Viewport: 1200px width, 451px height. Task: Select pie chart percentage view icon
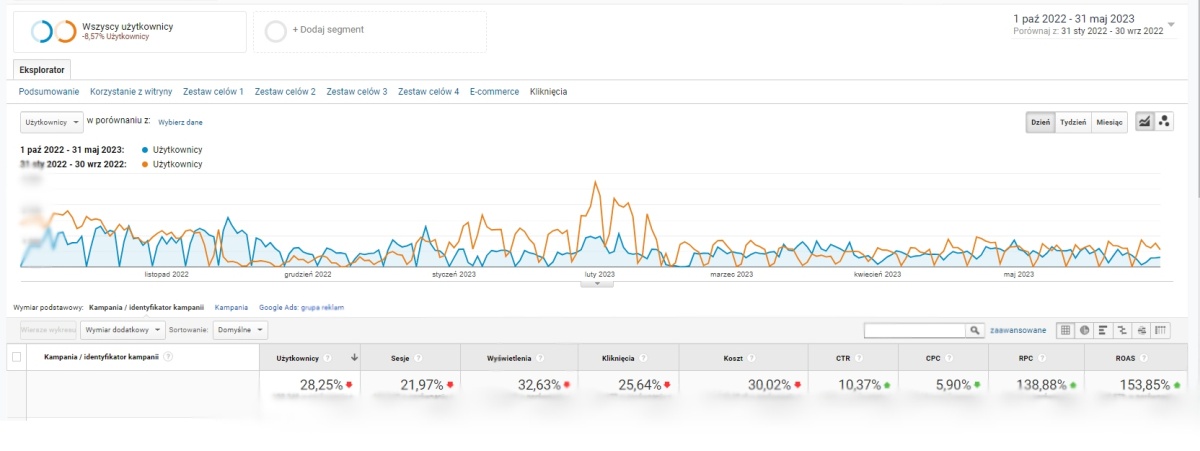coord(1085,330)
